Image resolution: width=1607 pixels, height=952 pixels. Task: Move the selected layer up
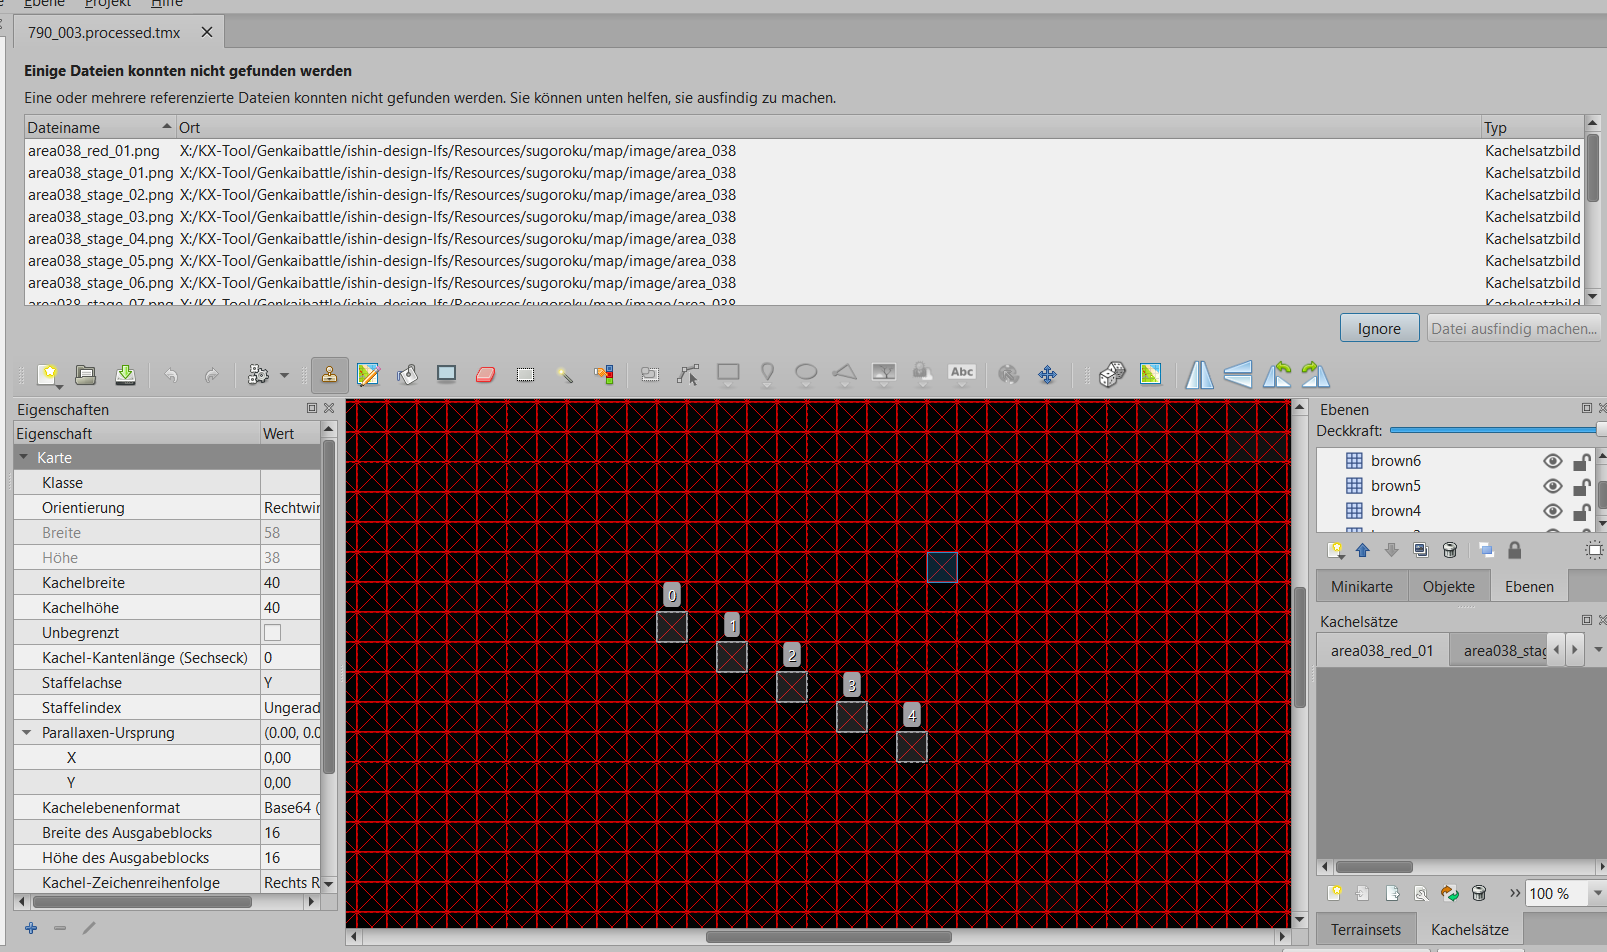point(1362,550)
